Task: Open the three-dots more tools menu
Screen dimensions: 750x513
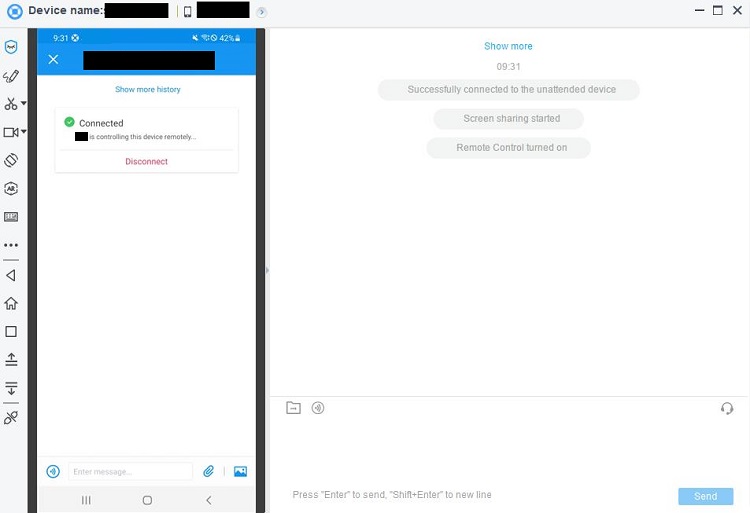Action: 11,245
